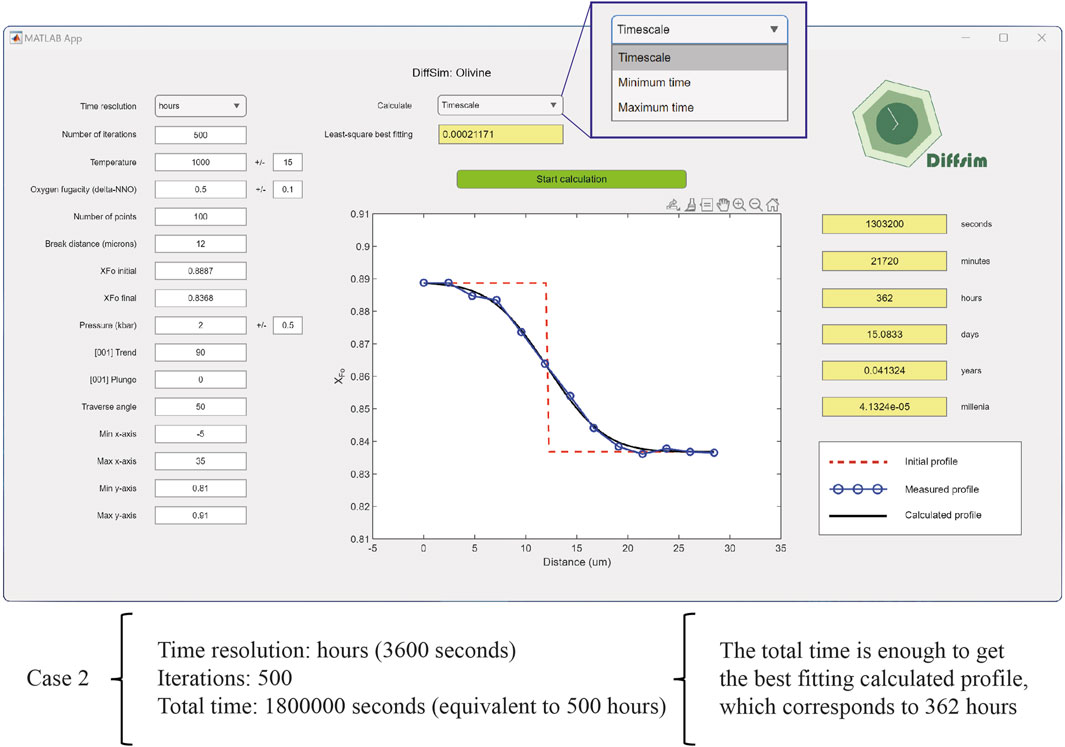Select the brush data tool icon

(x=690, y=204)
